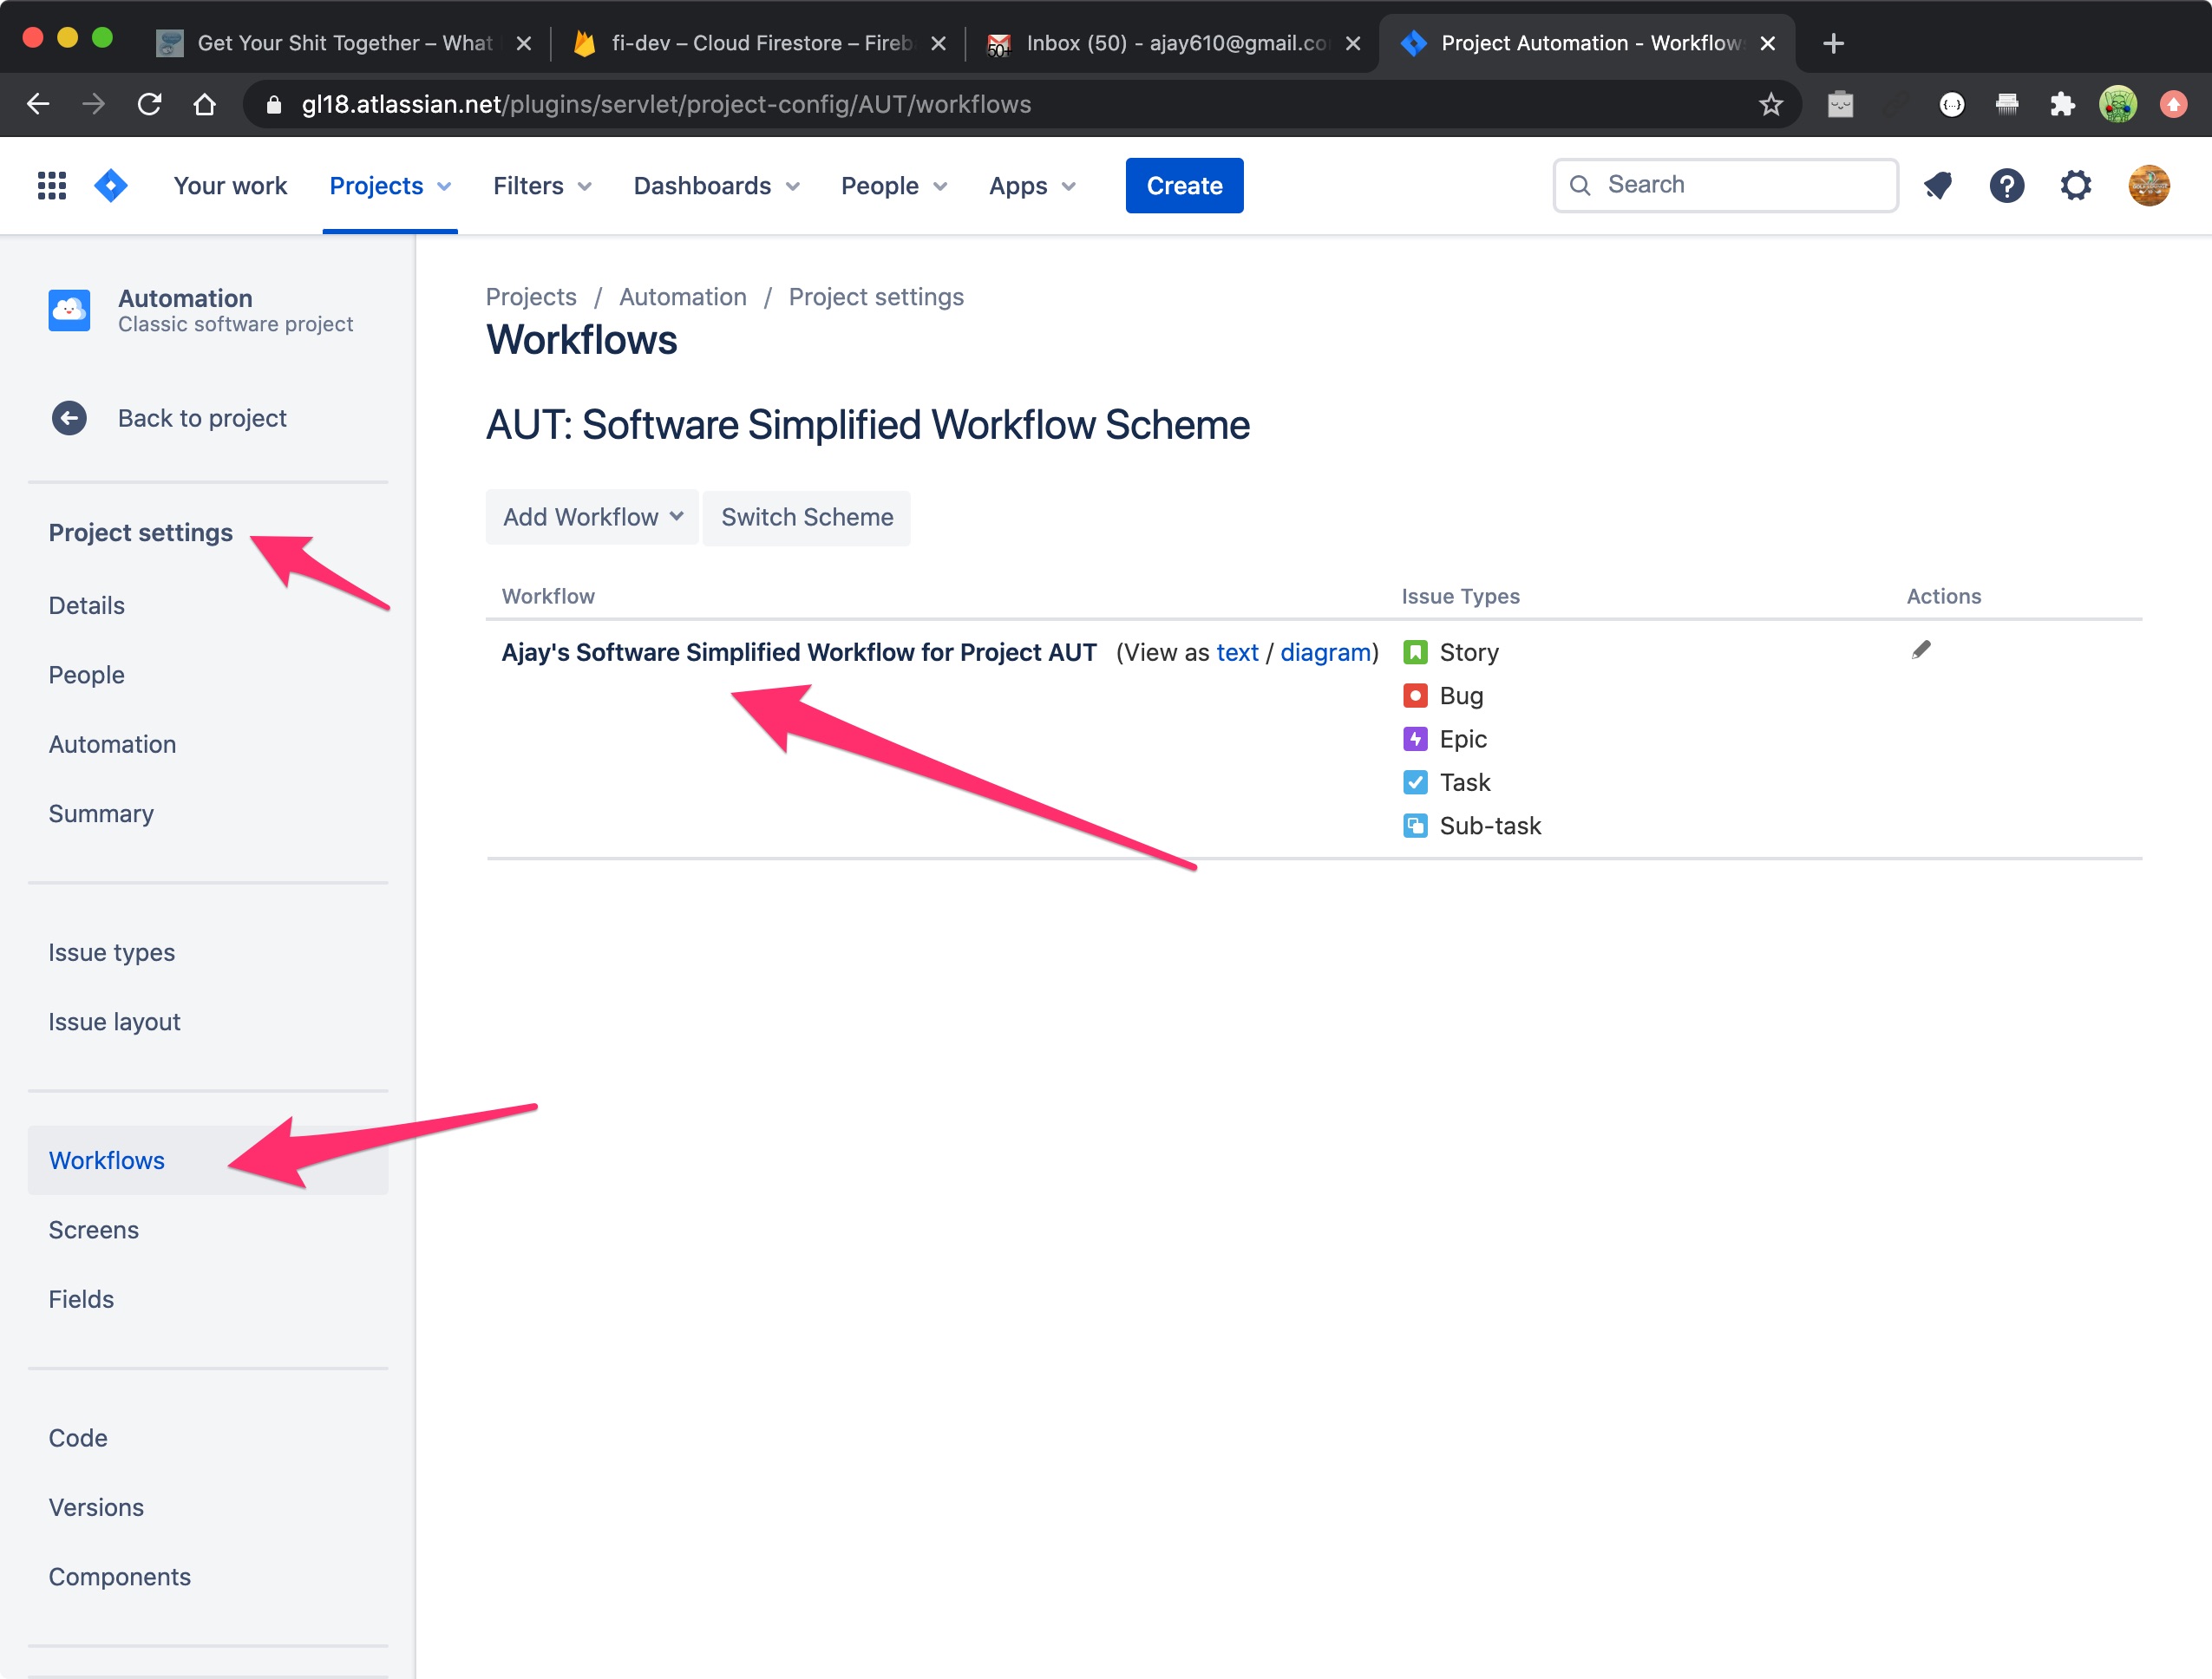This screenshot has height=1679, width=2212.
Task: Expand the Add Workflow dropdown
Action: point(592,517)
